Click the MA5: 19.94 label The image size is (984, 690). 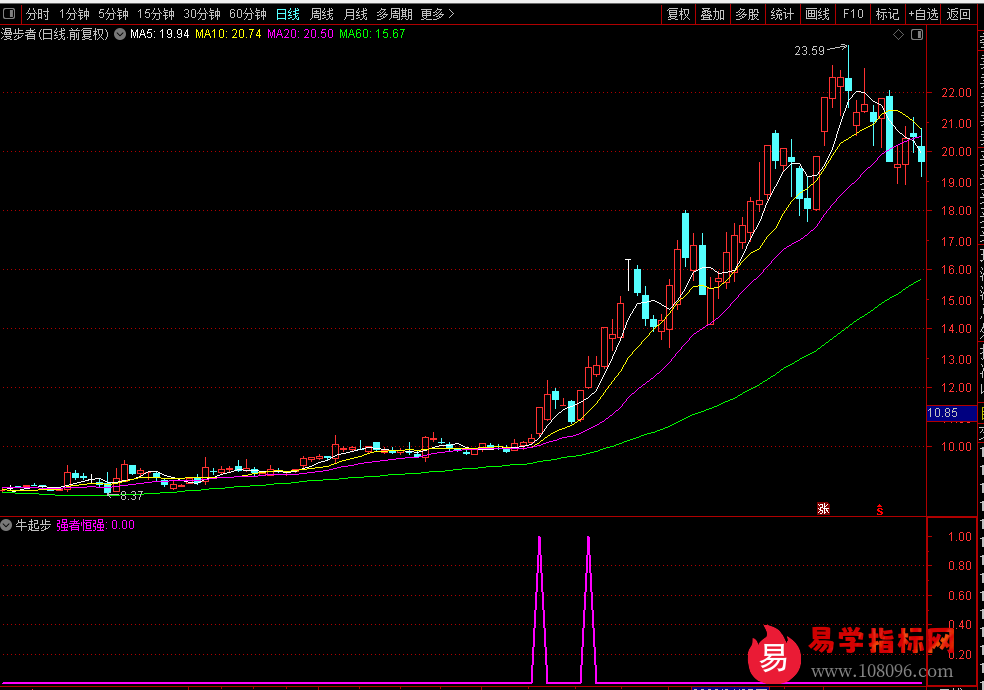pos(159,34)
